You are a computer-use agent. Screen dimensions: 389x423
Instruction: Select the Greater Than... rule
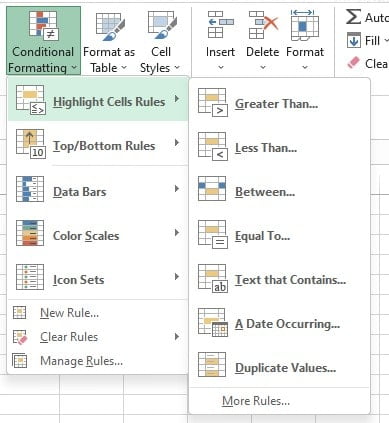click(279, 103)
